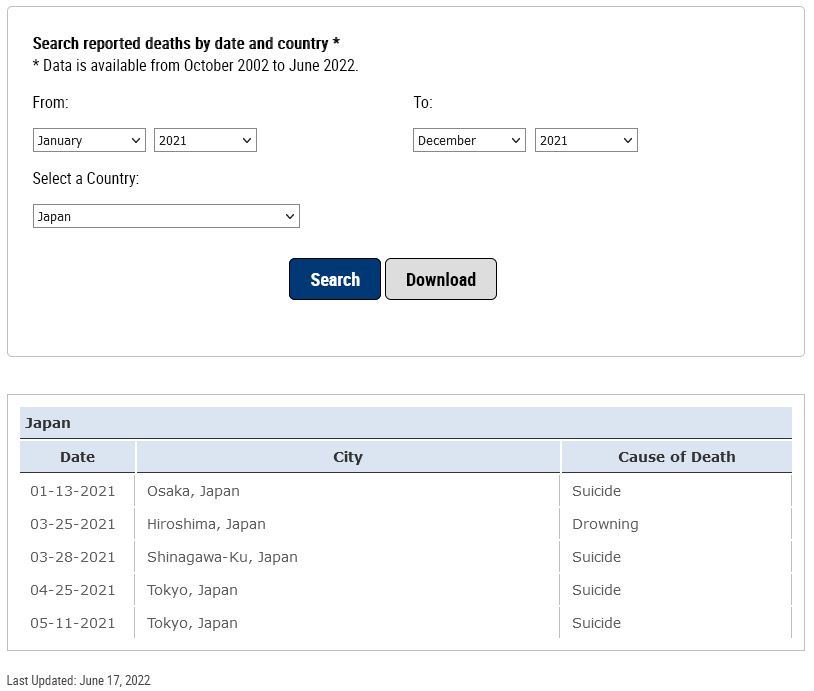The width and height of the screenshot is (814, 691).
Task: Expand the Select a Country dropdown
Action: point(166,216)
